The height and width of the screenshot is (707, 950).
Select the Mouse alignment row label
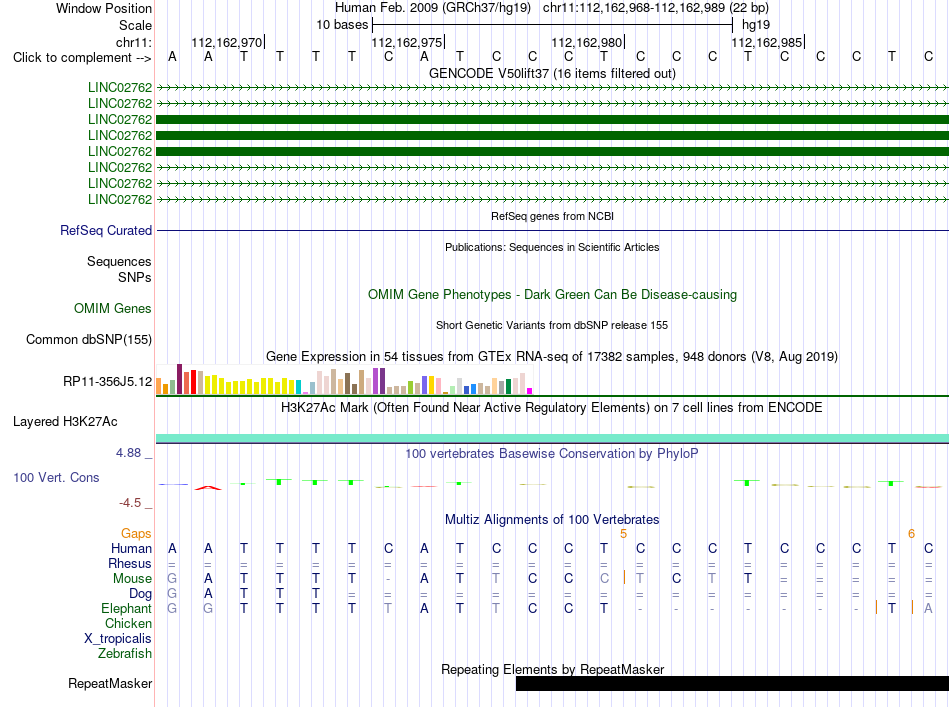(x=133, y=579)
